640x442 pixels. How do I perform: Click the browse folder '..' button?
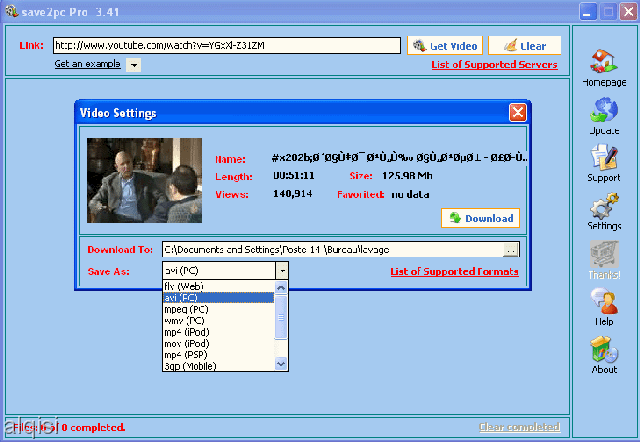[x=511, y=250]
